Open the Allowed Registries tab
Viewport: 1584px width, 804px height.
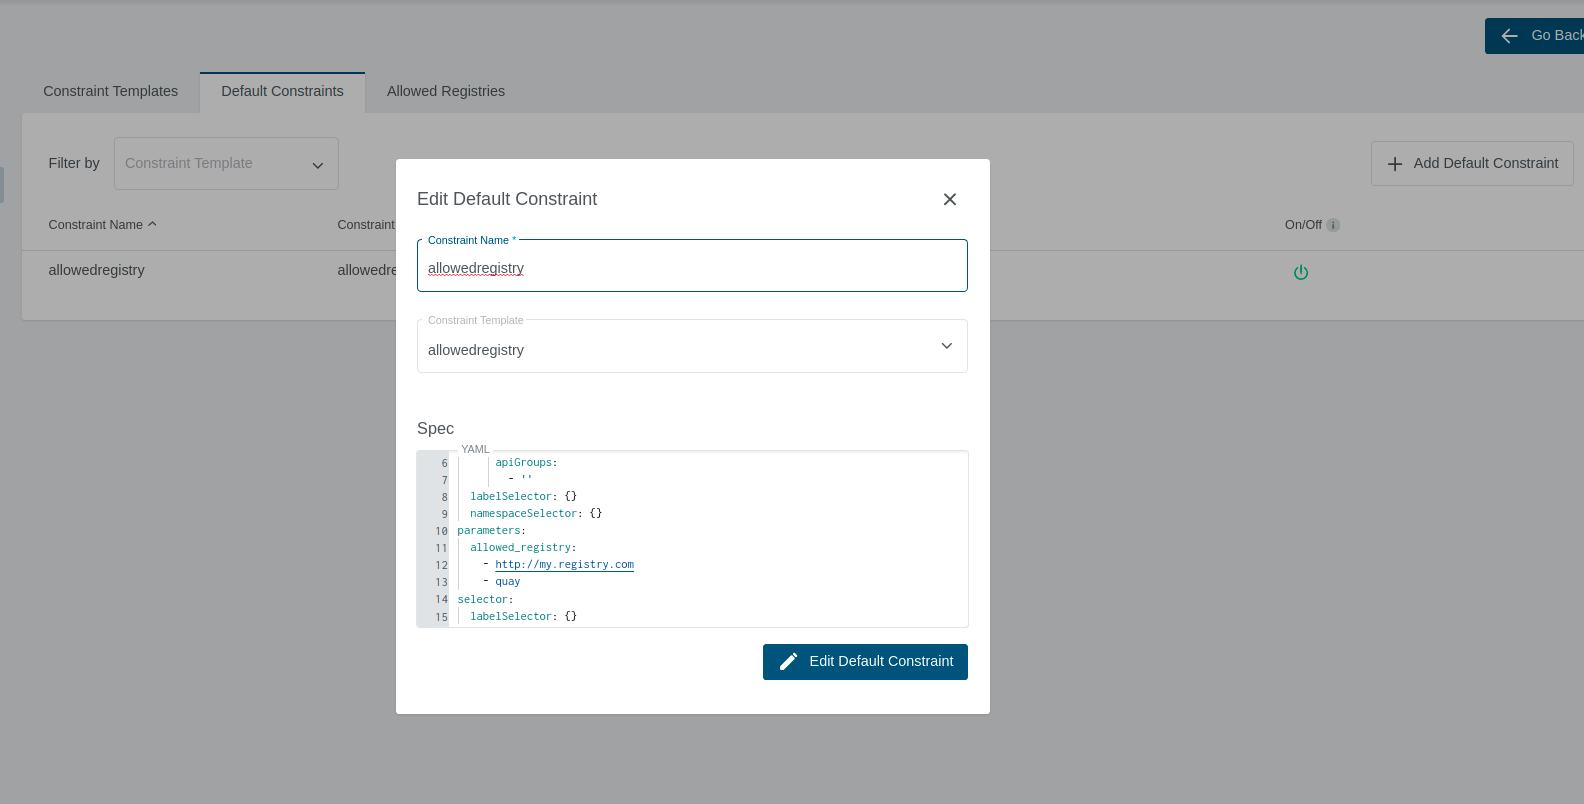tap(445, 91)
